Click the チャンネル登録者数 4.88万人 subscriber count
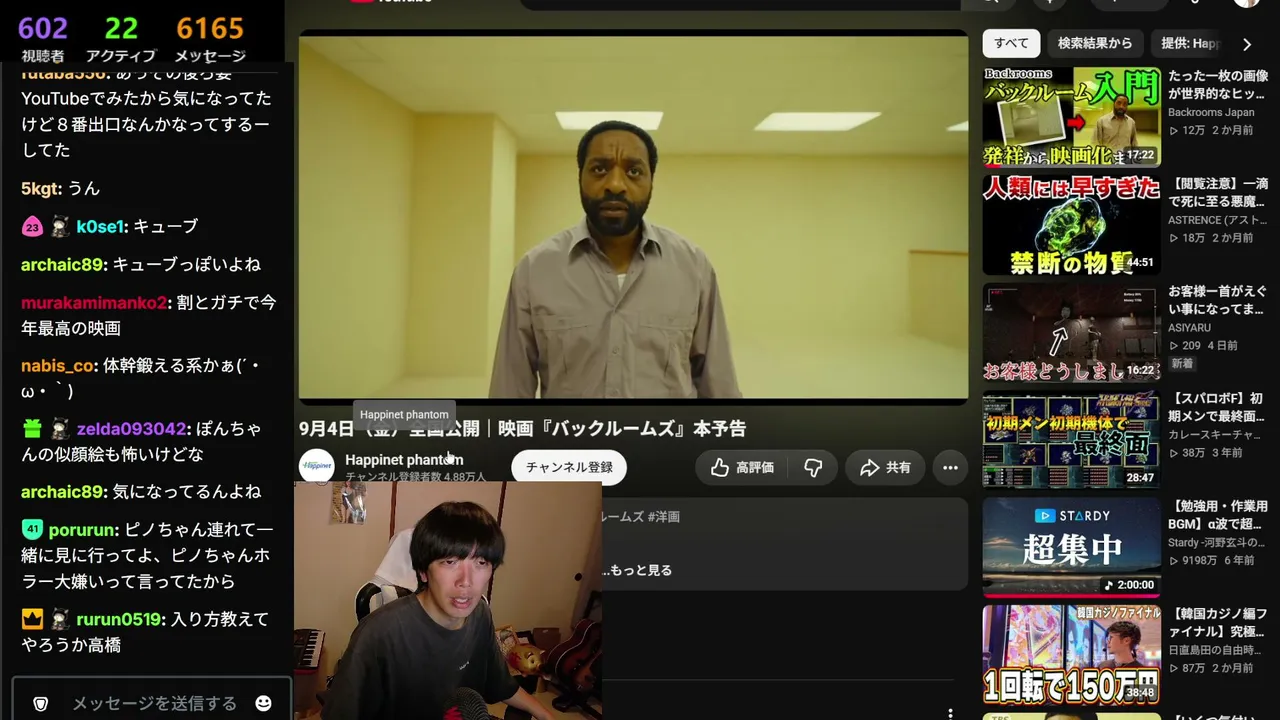1280x720 pixels. (415, 477)
